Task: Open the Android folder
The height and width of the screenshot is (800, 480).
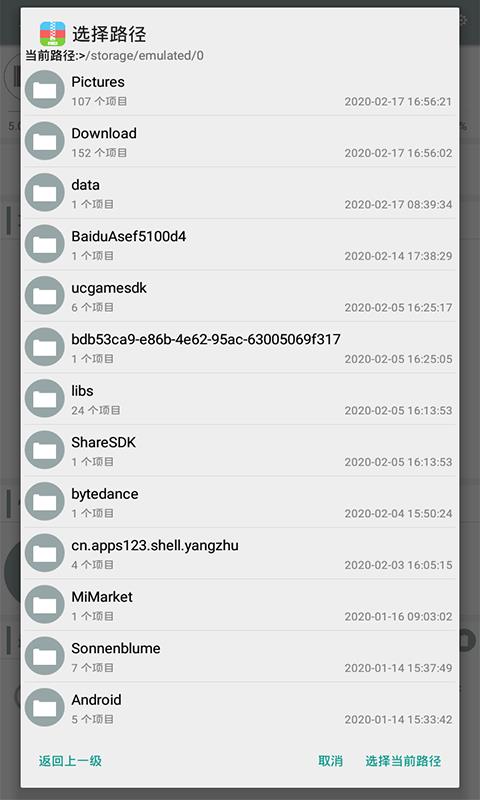Action: tap(240, 708)
